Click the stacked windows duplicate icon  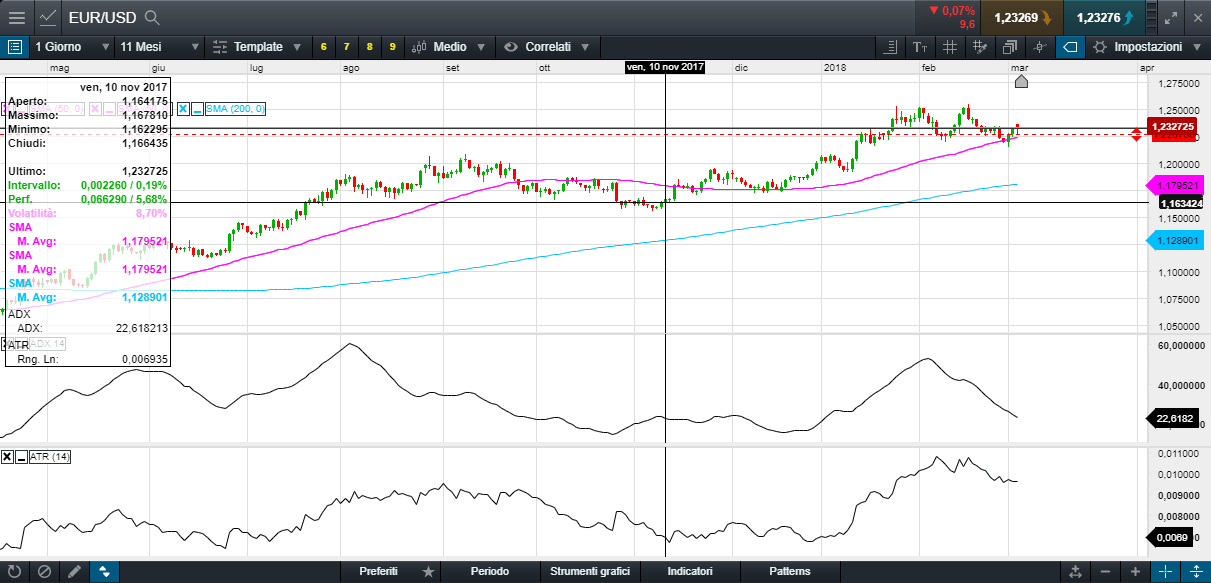pyautogui.click(x=1010, y=47)
